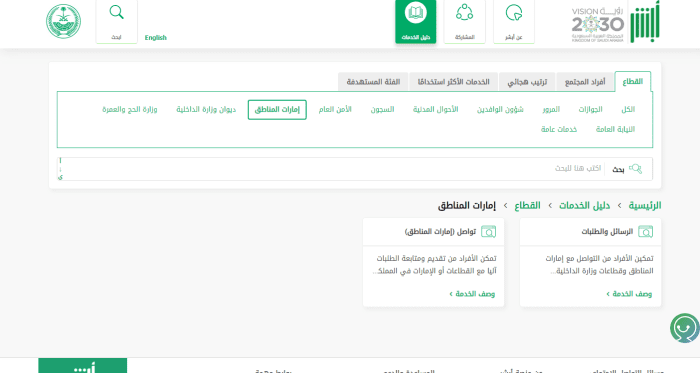
Task: Filter by 'الأمن العام' sector
Action: (335, 109)
